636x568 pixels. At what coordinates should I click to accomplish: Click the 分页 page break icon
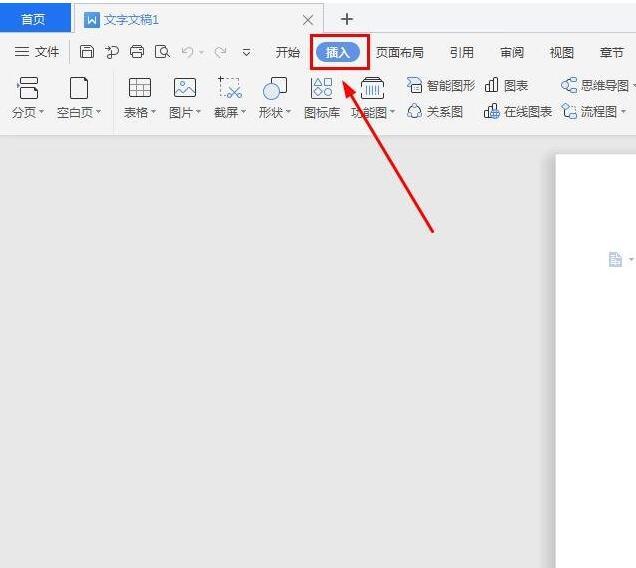[x=28, y=88]
